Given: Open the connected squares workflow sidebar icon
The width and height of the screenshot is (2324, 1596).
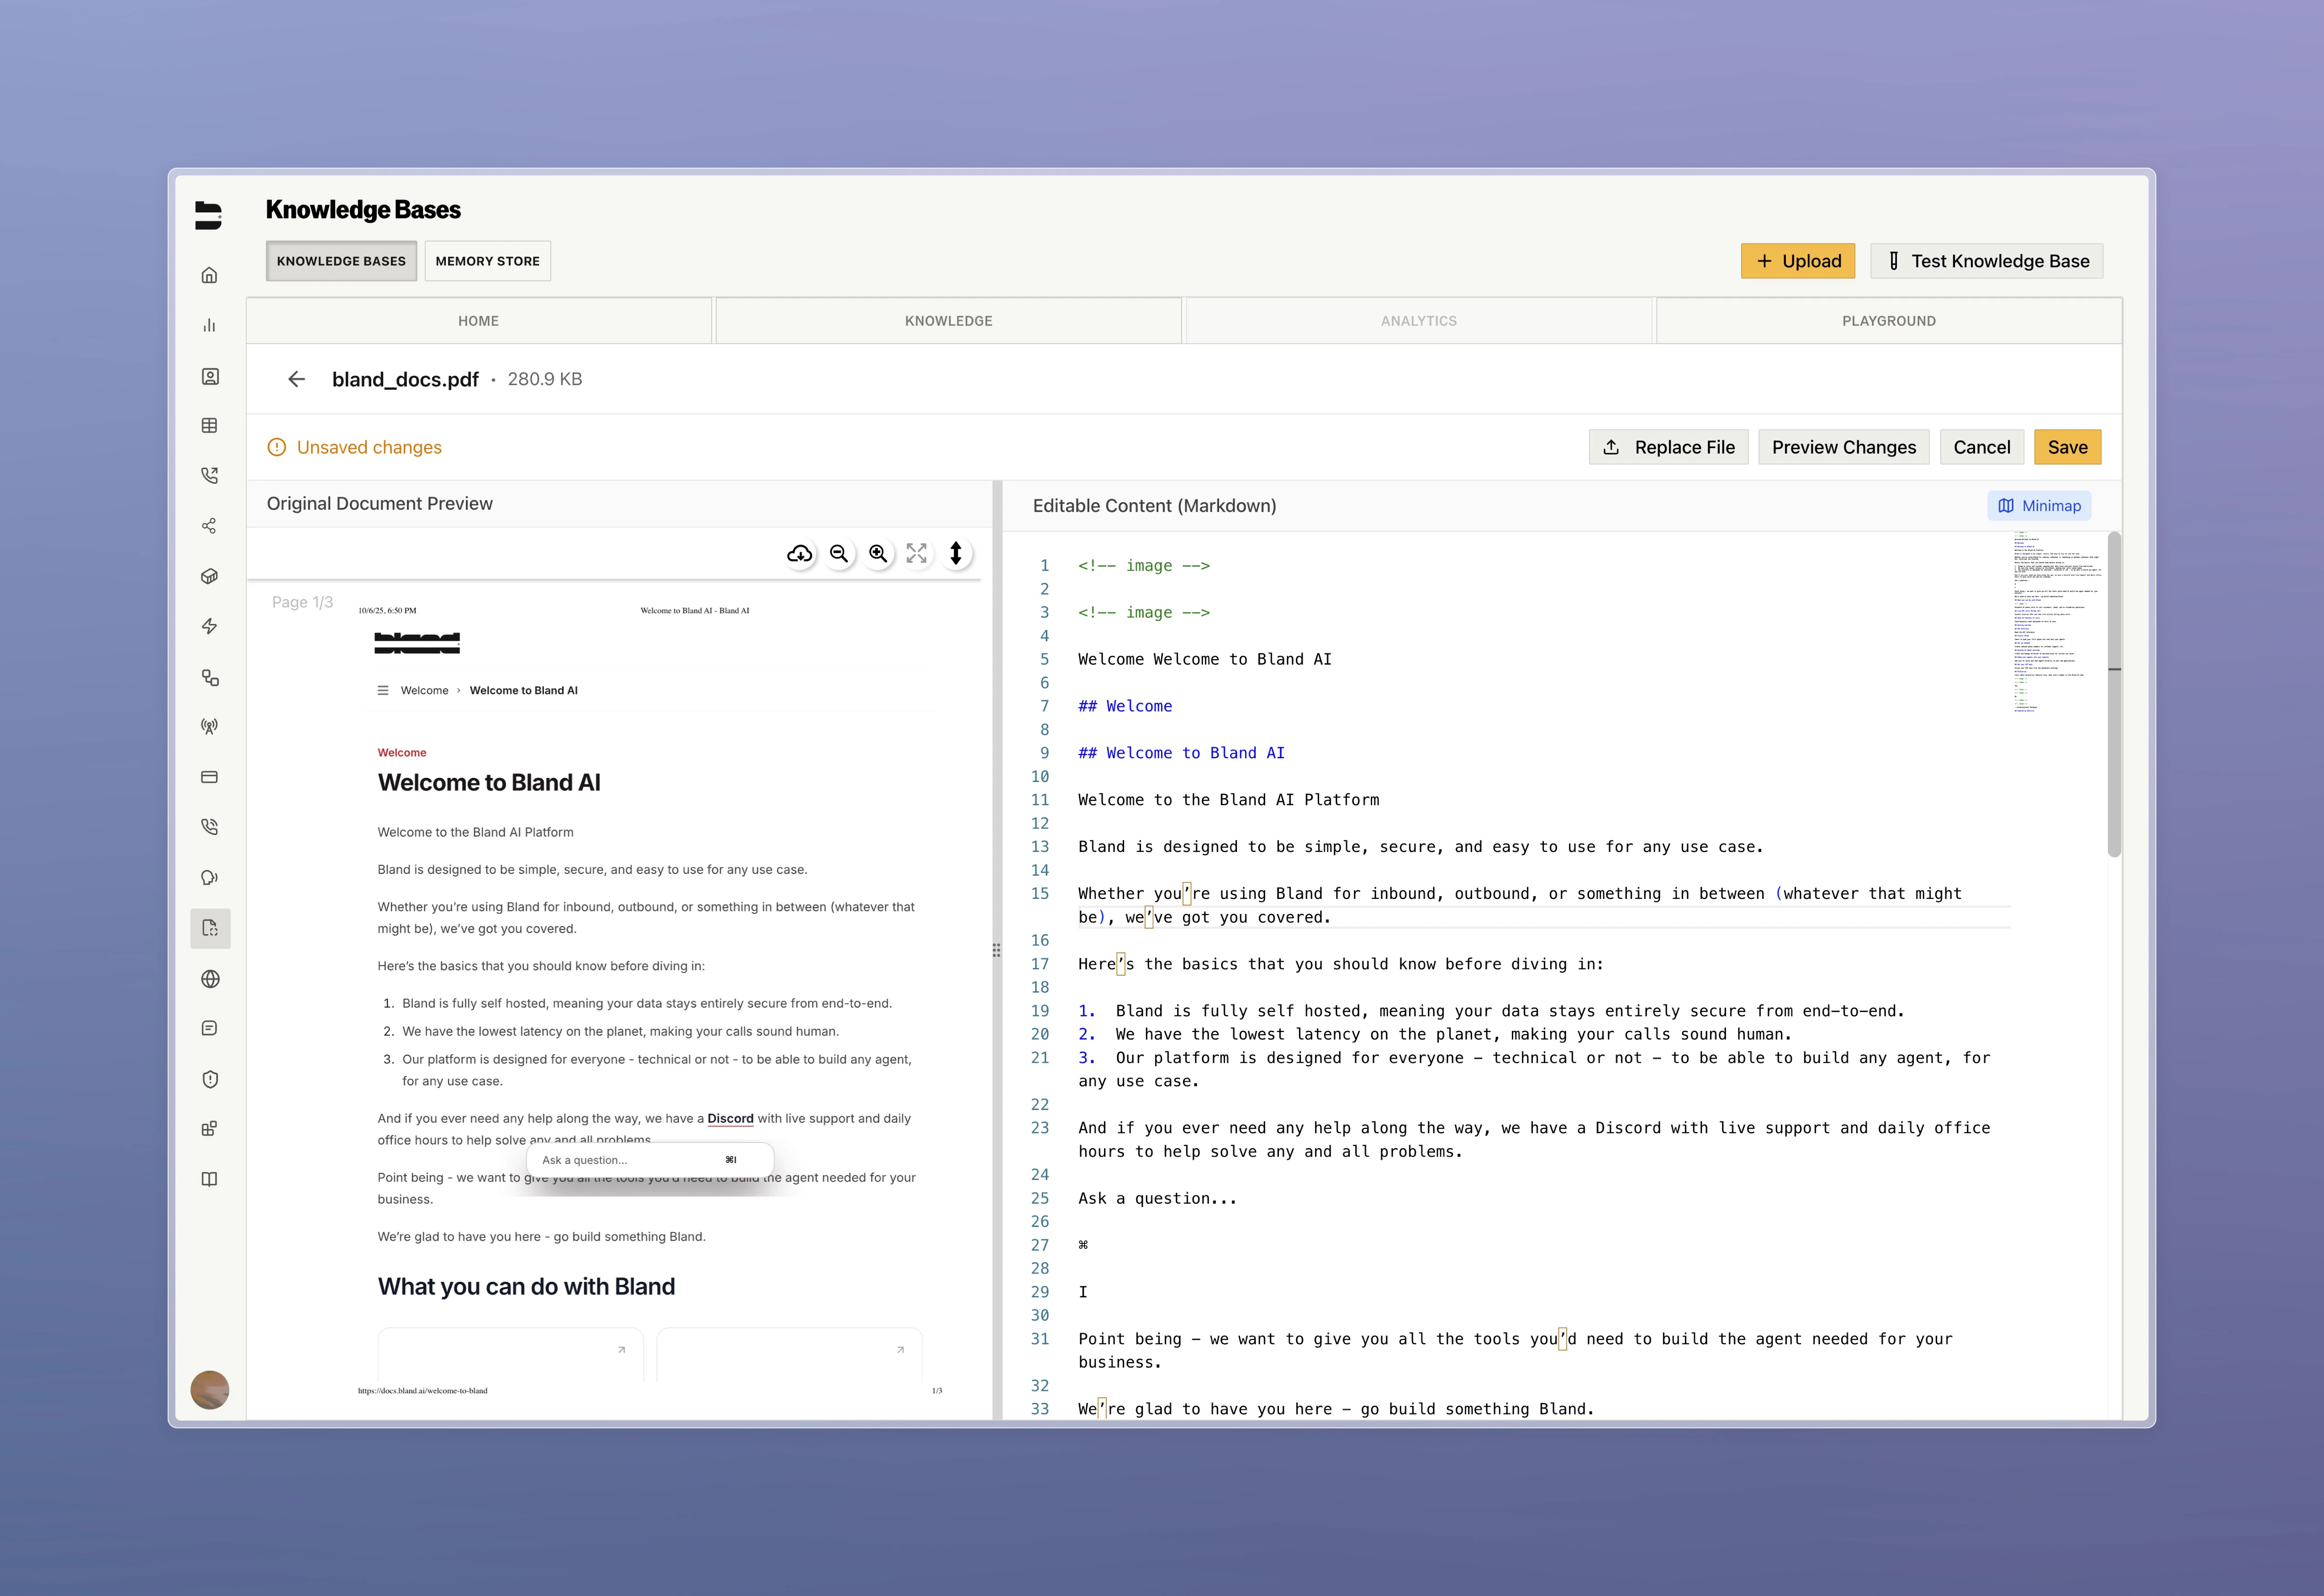Looking at the screenshot, I should coord(209,677).
